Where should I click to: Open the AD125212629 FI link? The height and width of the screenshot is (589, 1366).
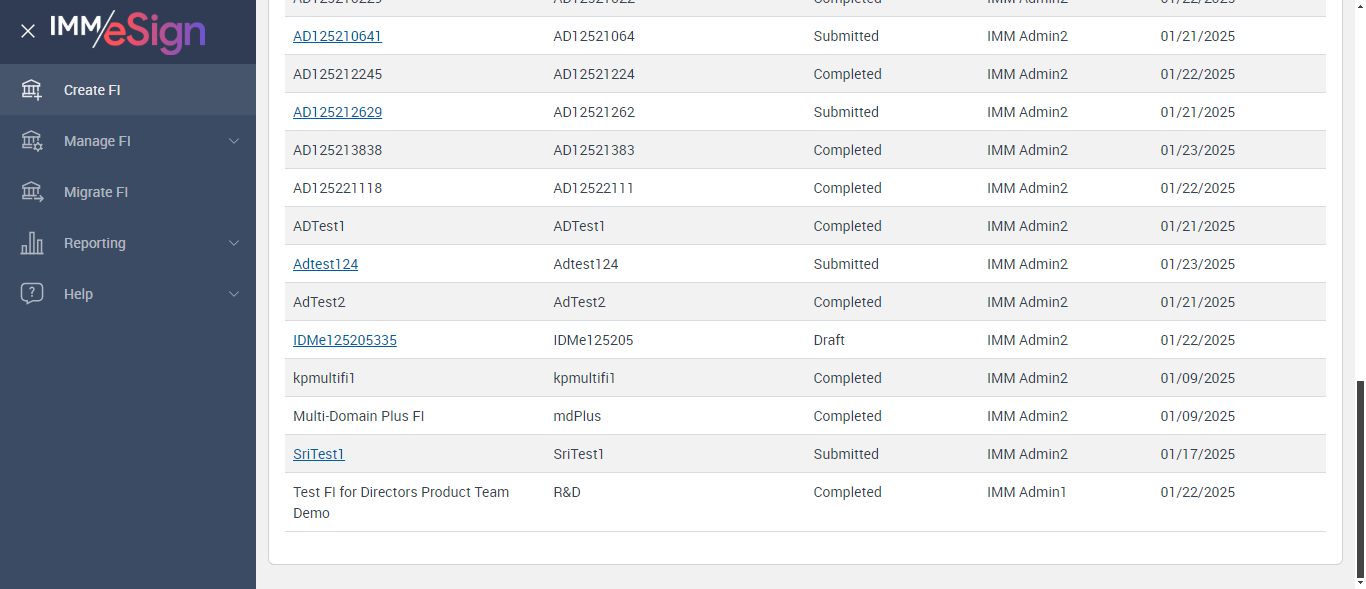[337, 112]
